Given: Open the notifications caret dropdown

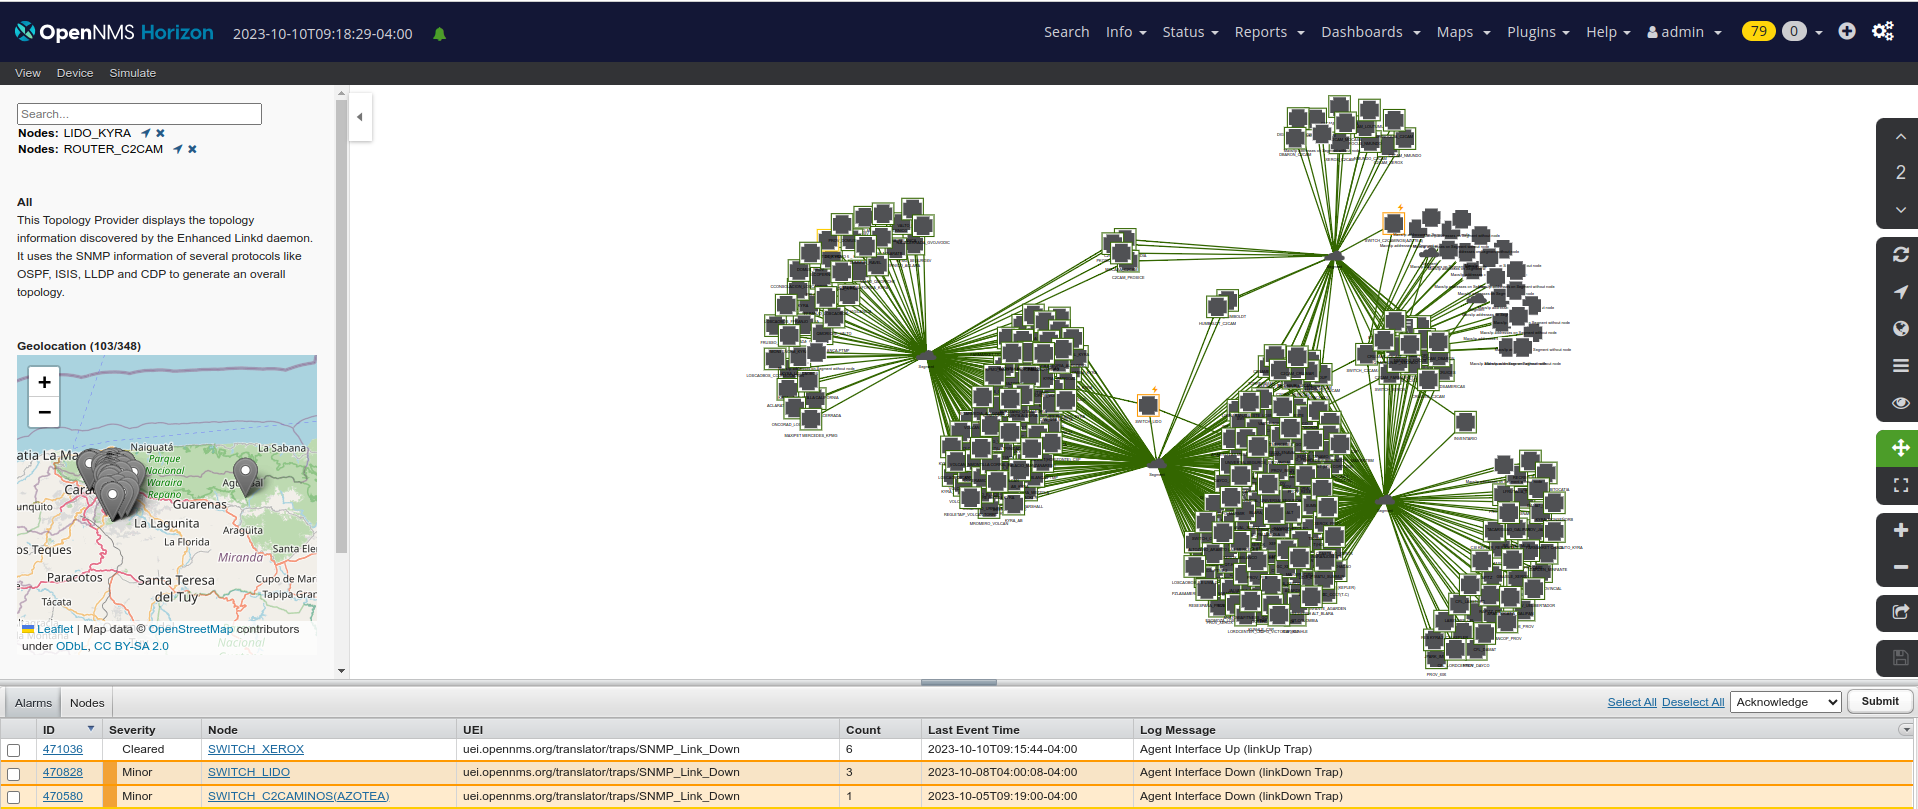Looking at the screenshot, I should pyautogui.click(x=1819, y=32).
